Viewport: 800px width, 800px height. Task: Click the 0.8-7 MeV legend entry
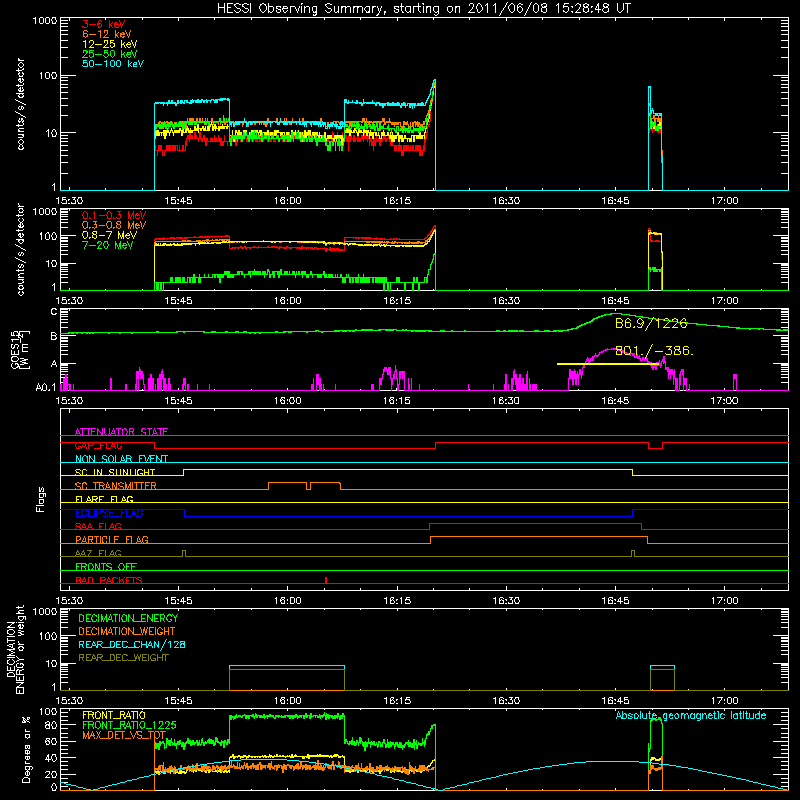tap(109, 235)
